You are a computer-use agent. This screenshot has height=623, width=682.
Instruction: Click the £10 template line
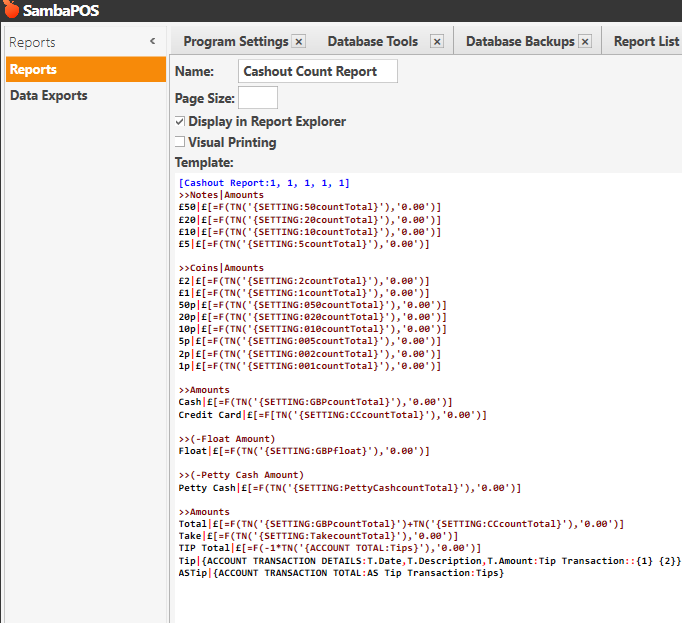tap(310, 232)
